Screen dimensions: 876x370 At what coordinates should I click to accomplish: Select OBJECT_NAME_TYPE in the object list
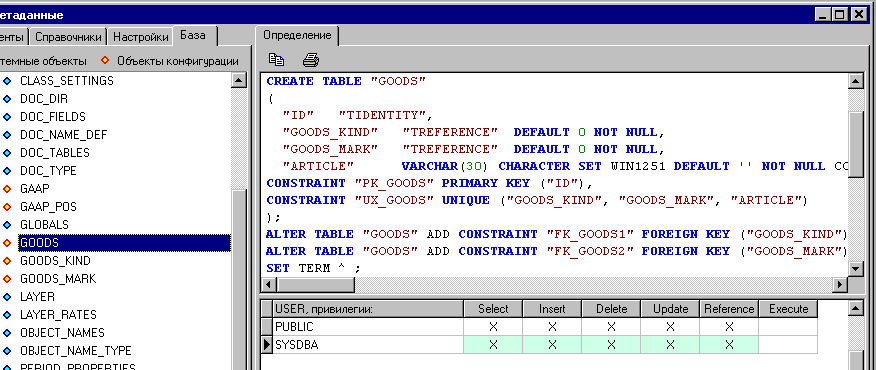coord(76,350)
